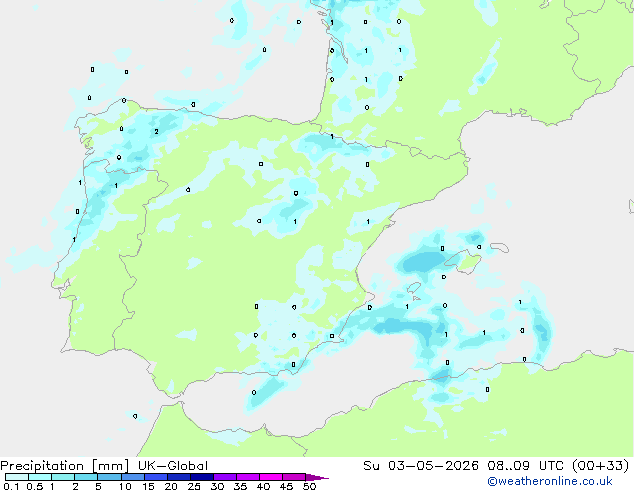Image resolution: width=634 pixels, height=490 pixels.
Task: Click the weatheronline.co.uk website link
Action: coord(550,481)
